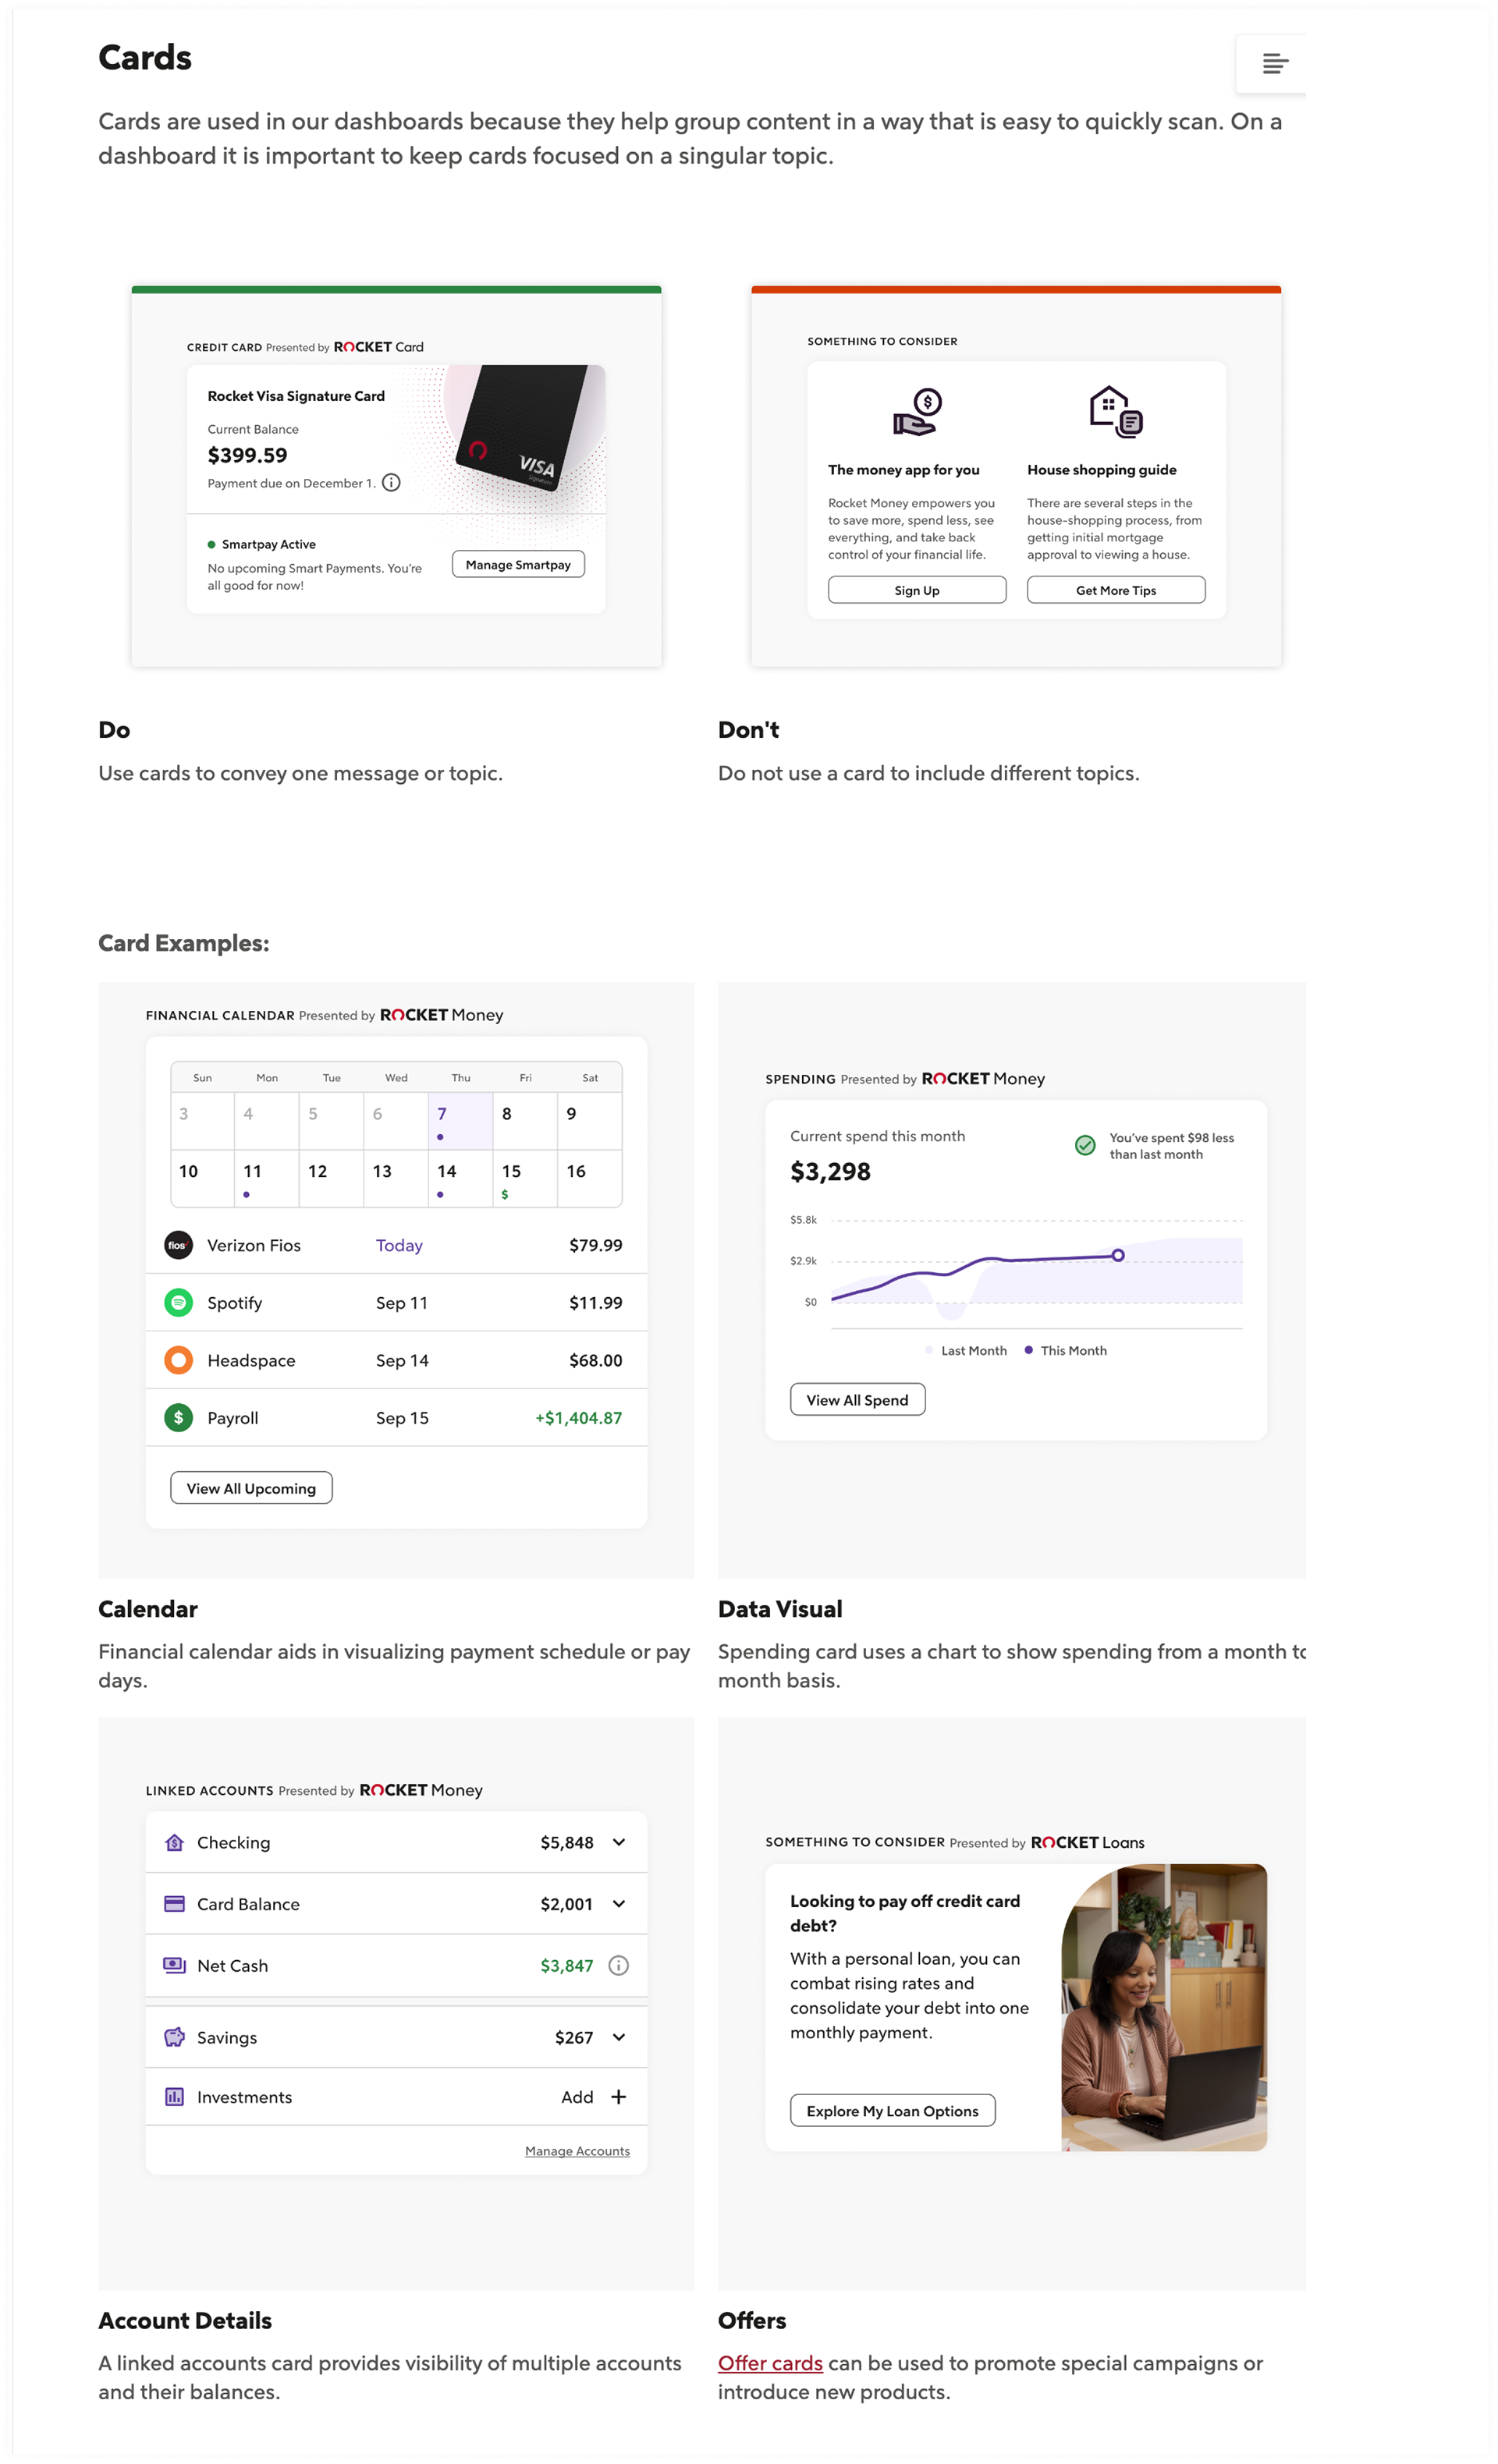Click the Payroll dollar sign icon
Image resolution: width=1498 pixels, height=2464 pixels.
point(178,1417)
